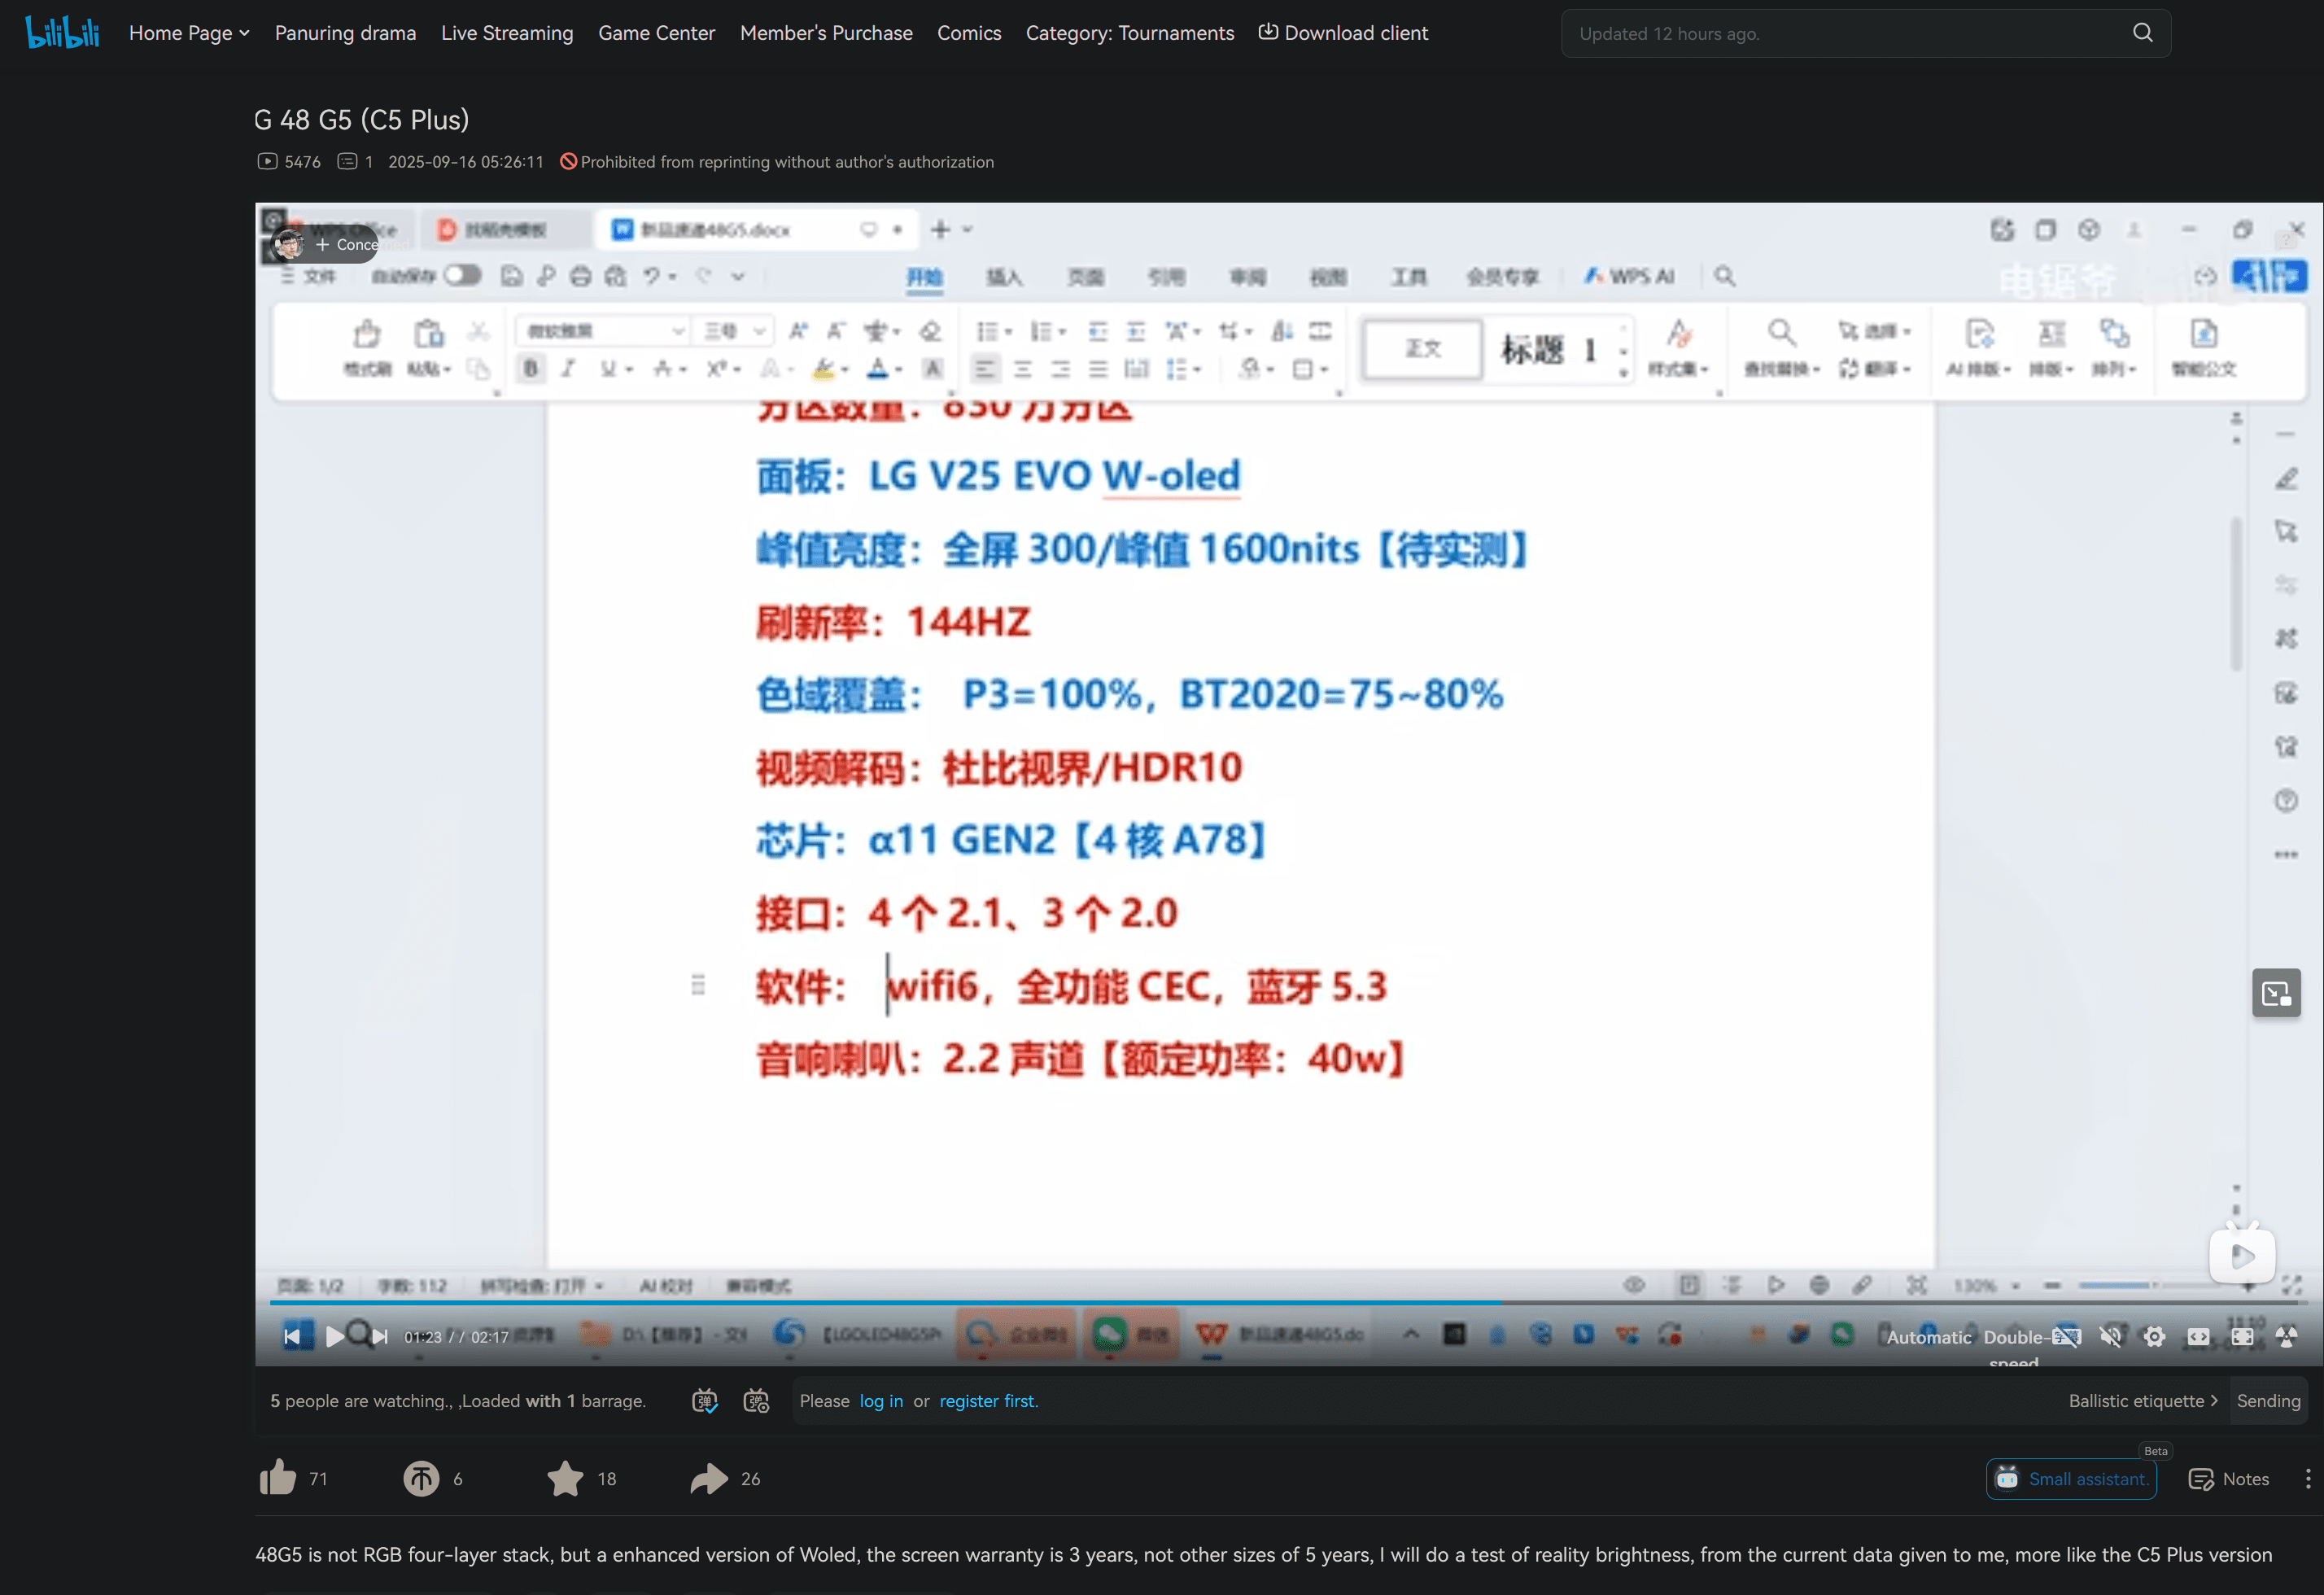Add video to favorites with star icon
The width and height of the screenshot is (2324, 1595).
point(565,1478)
